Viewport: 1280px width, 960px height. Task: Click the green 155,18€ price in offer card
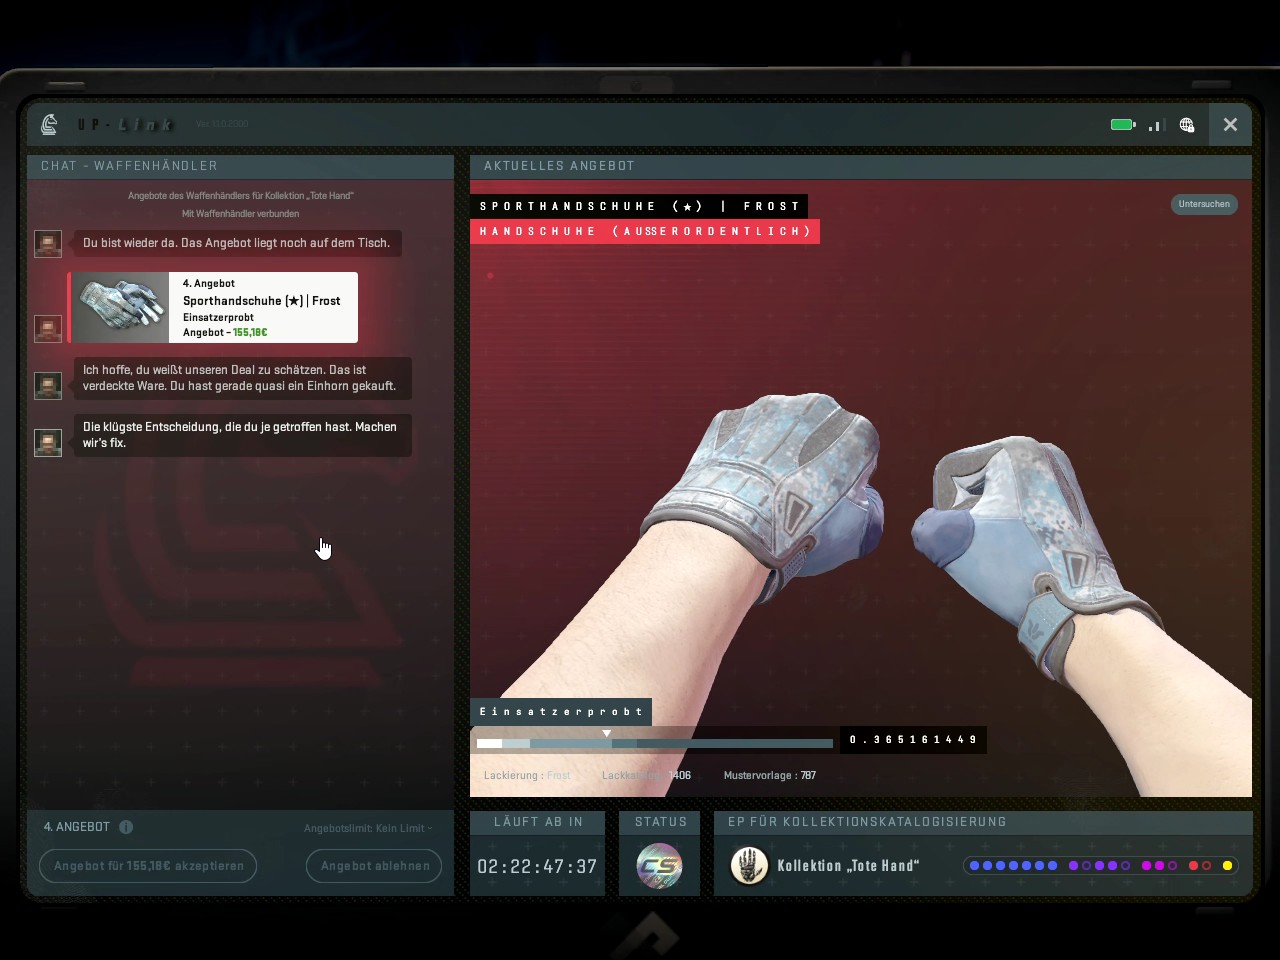tap(250, 333)
